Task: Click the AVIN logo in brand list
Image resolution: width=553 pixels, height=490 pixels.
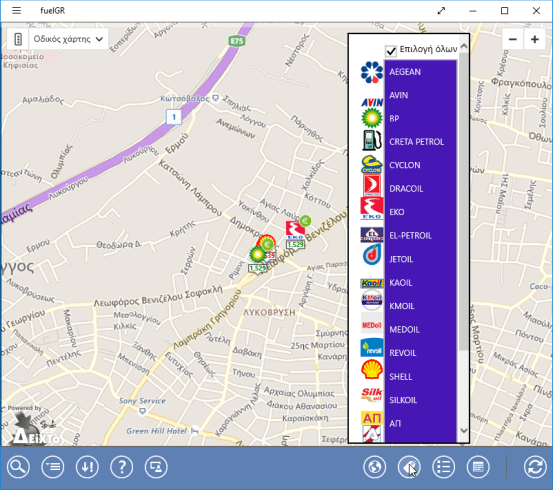Action: 372,102
